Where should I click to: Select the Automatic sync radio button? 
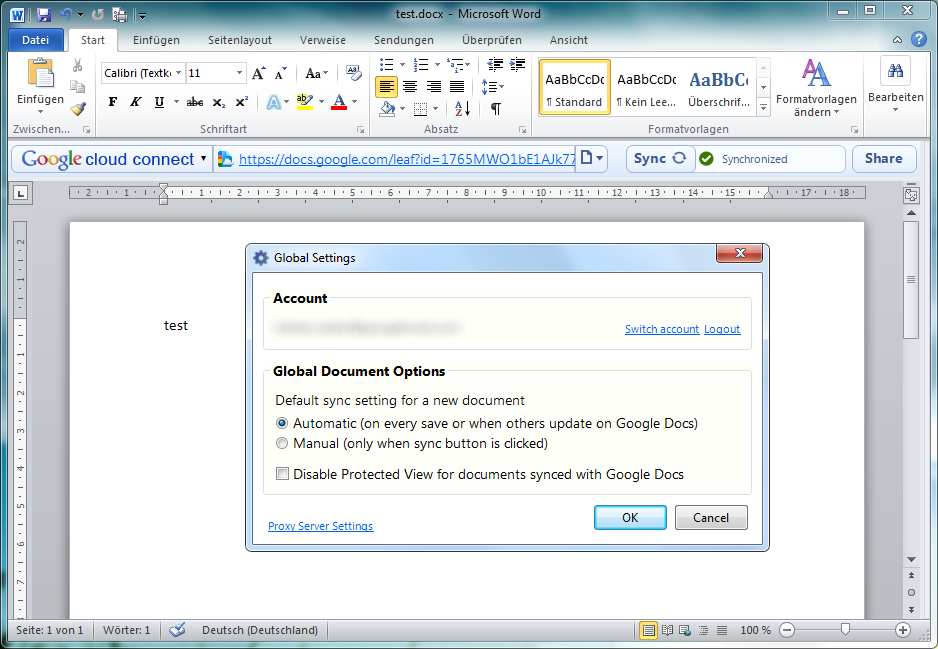282,423
